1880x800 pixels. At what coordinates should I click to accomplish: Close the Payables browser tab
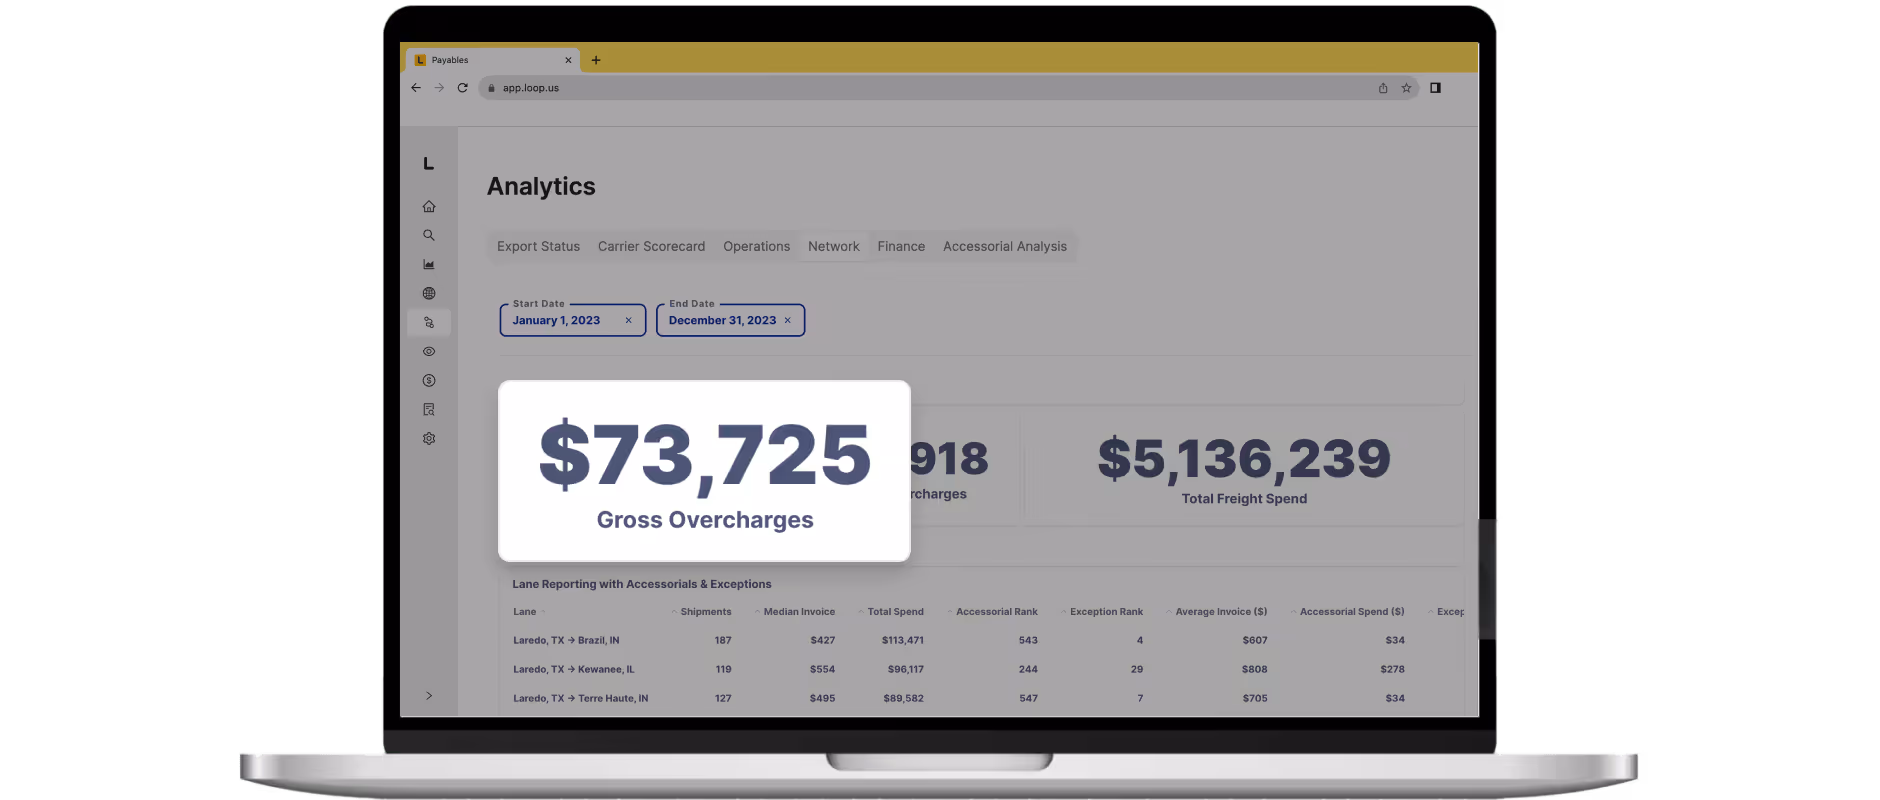568,60
